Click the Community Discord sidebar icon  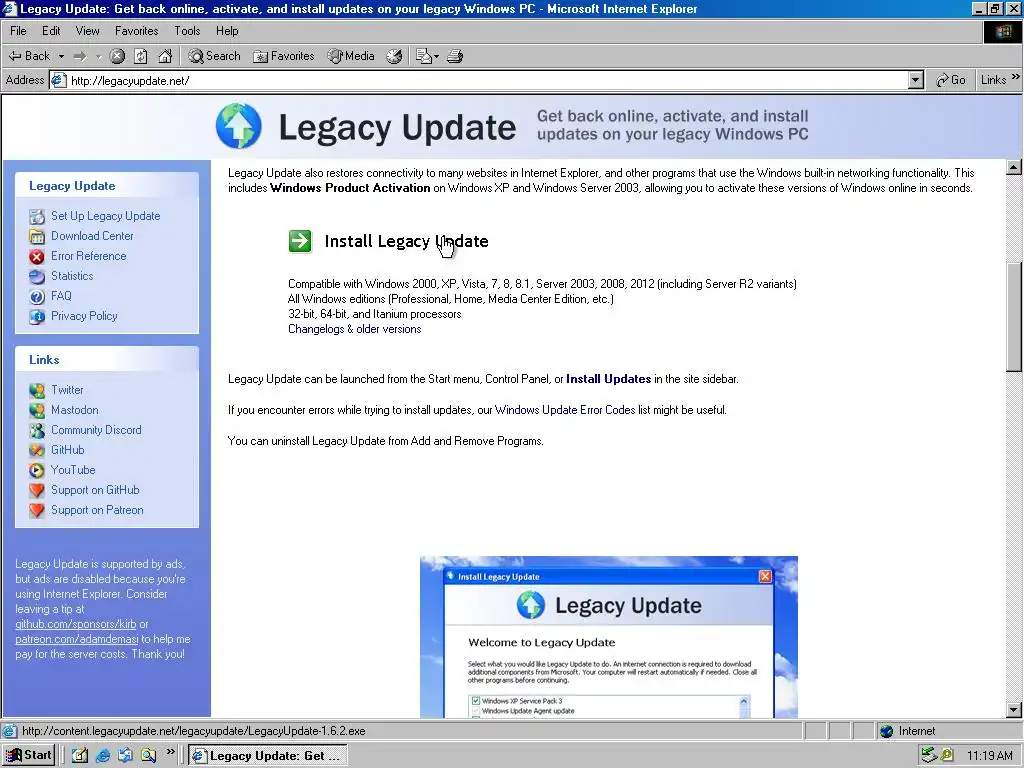tap(37, 430)
